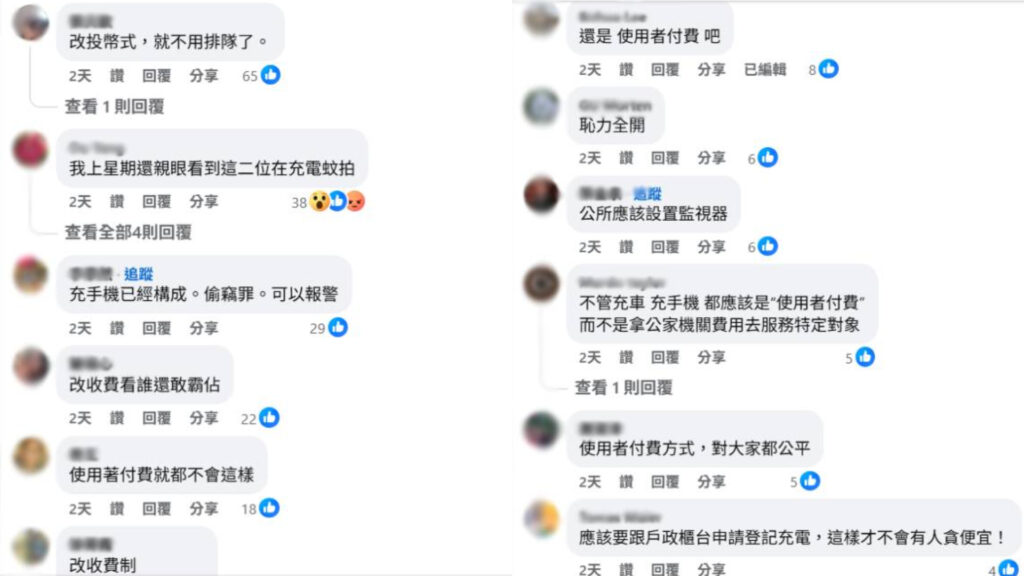Click like icon on 公所應該設置監視器 comment
Image resolution: width=1024 pixels, height=576 pixels.
pos(768,246)
